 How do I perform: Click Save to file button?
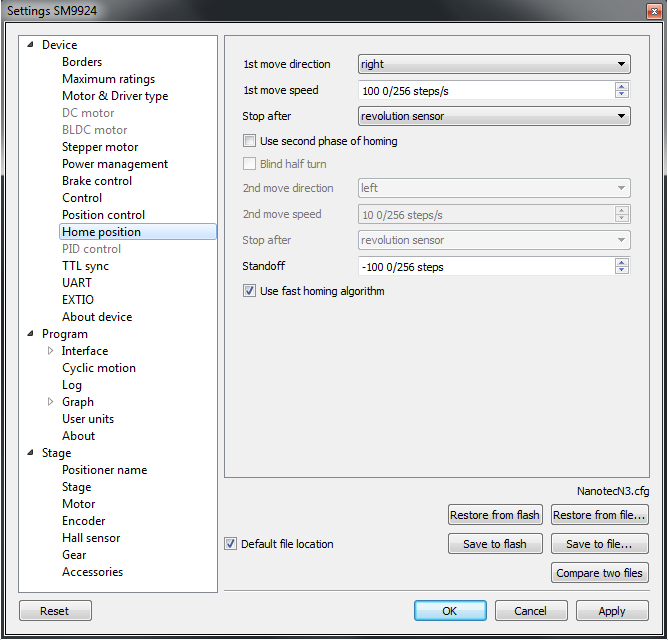[x=599, y=544]
